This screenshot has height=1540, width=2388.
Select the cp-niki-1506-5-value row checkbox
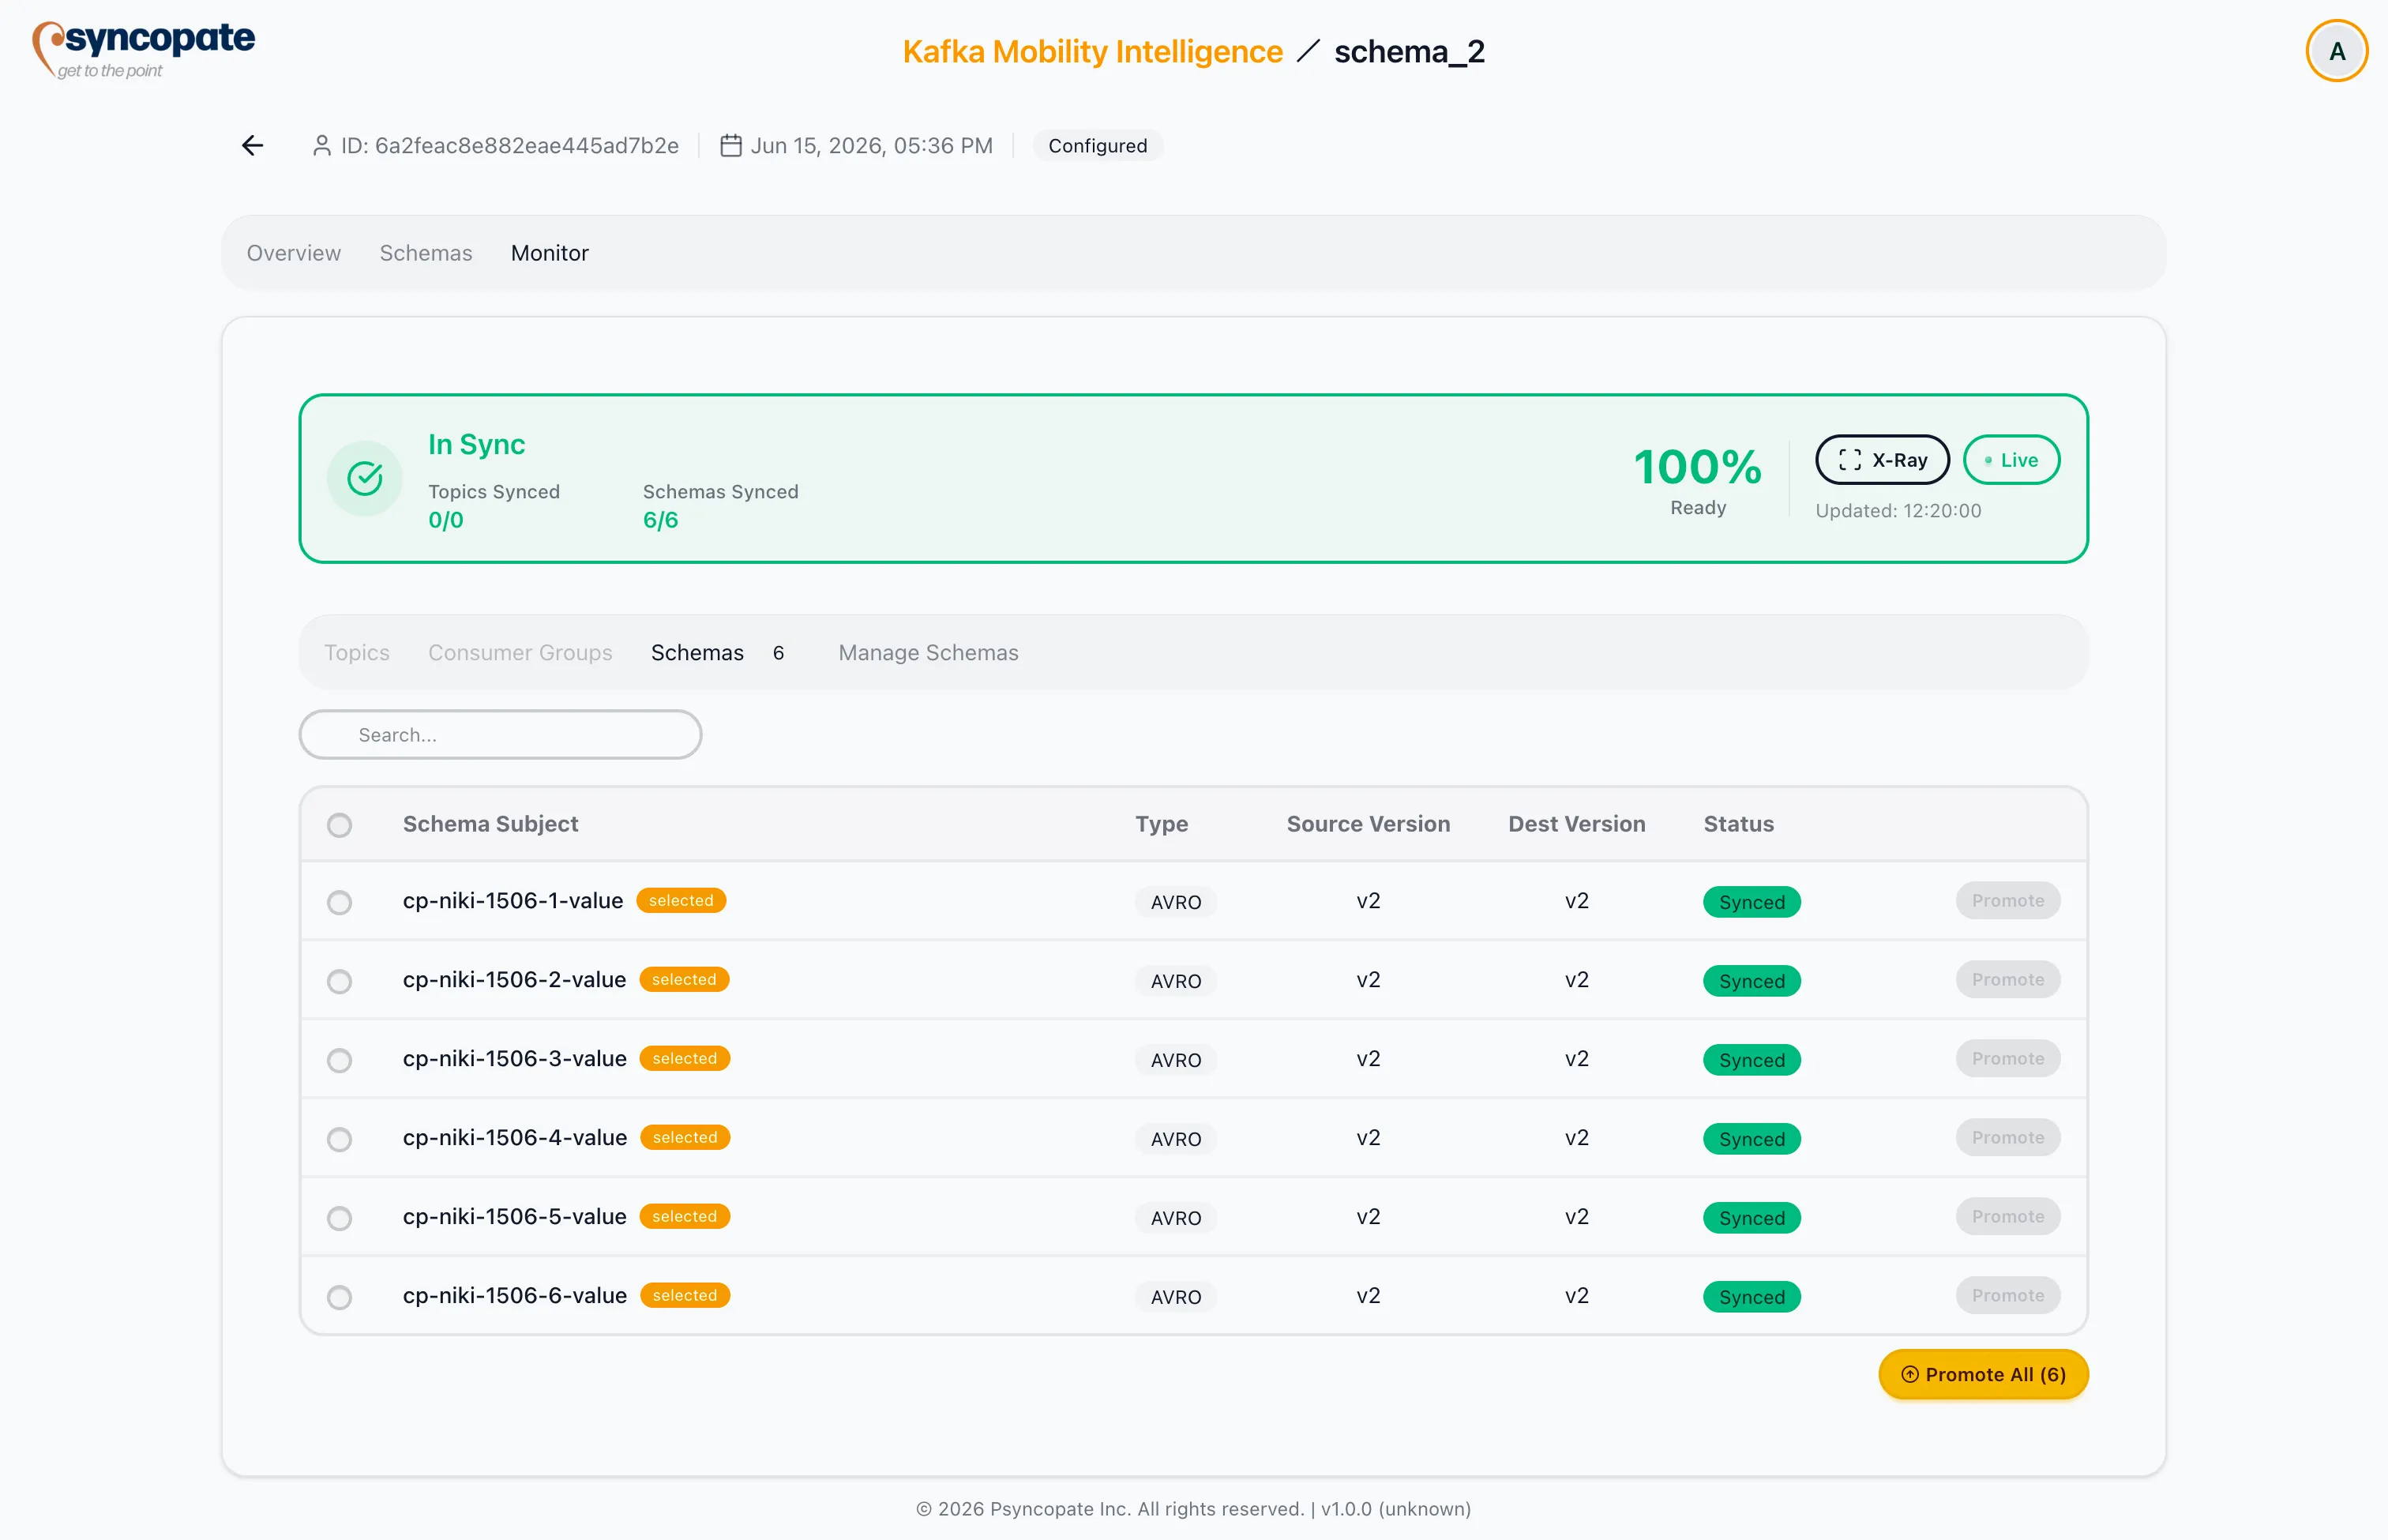pyautogui.click(x=340, y=1218)
